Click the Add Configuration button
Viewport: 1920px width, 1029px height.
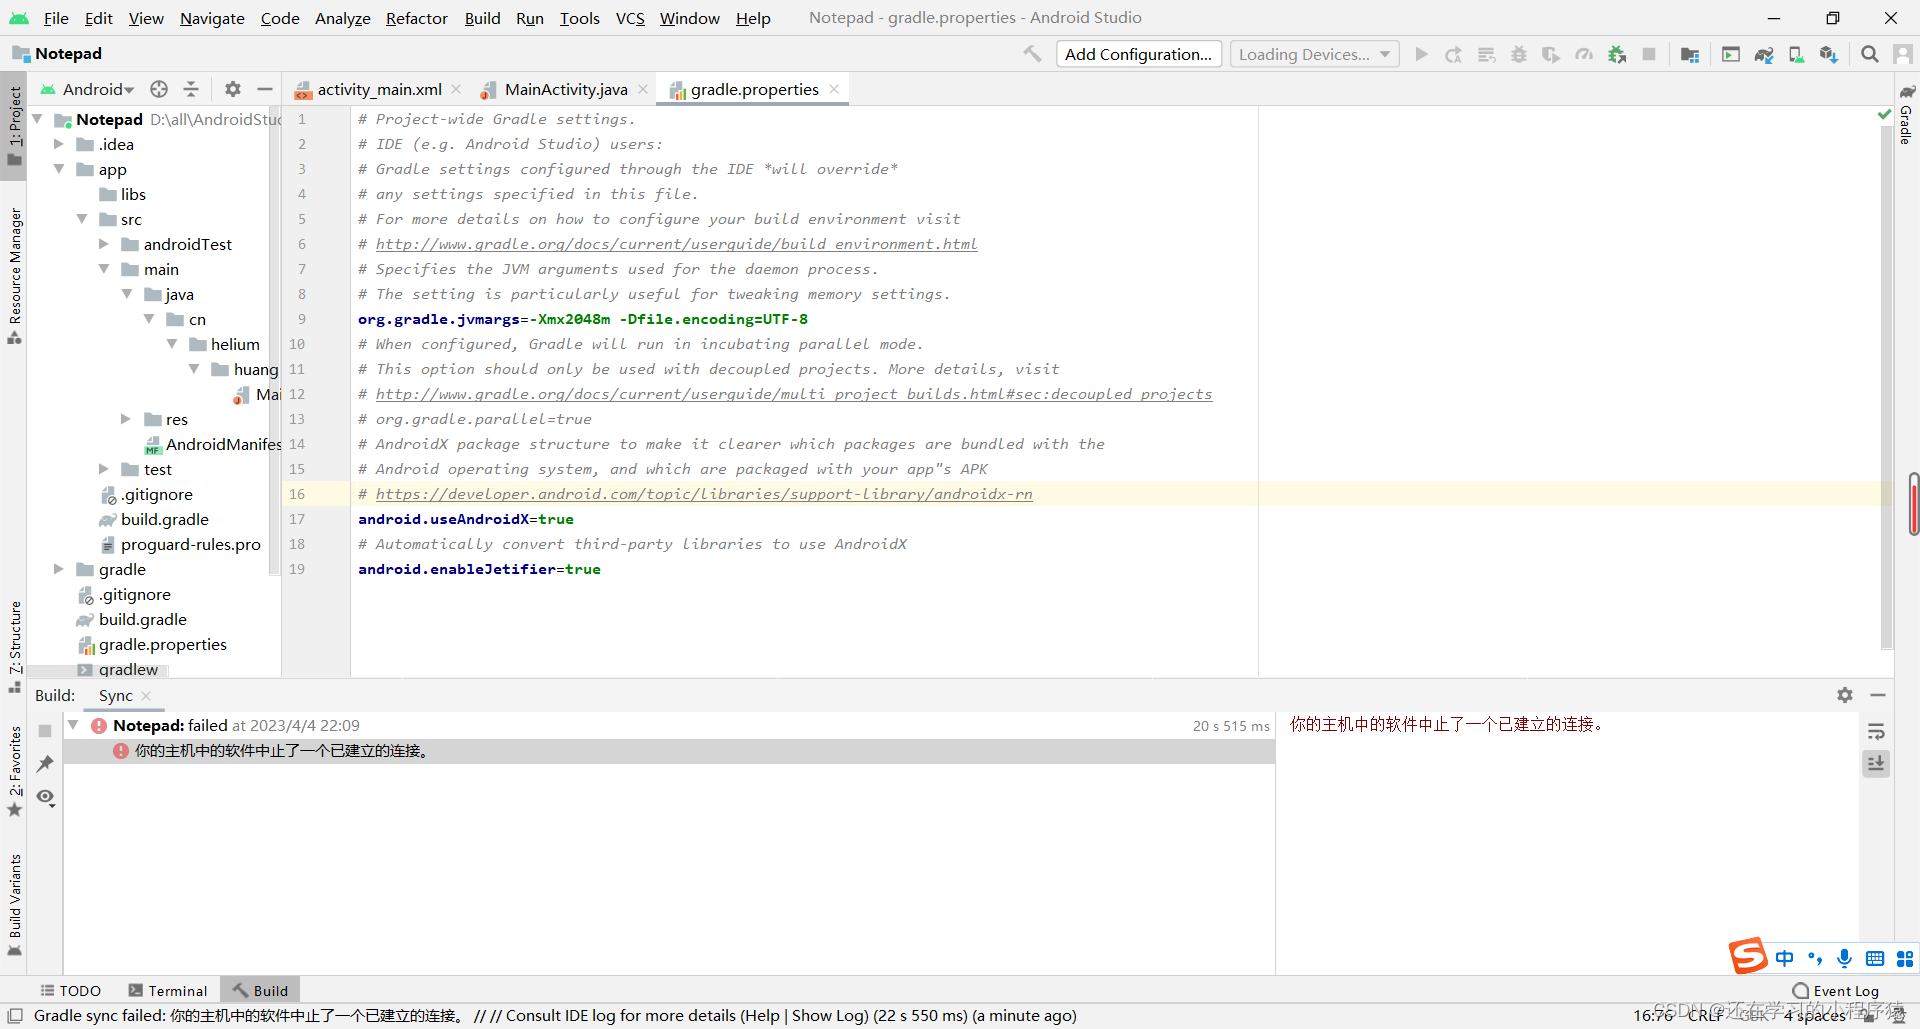[1138, 54]
